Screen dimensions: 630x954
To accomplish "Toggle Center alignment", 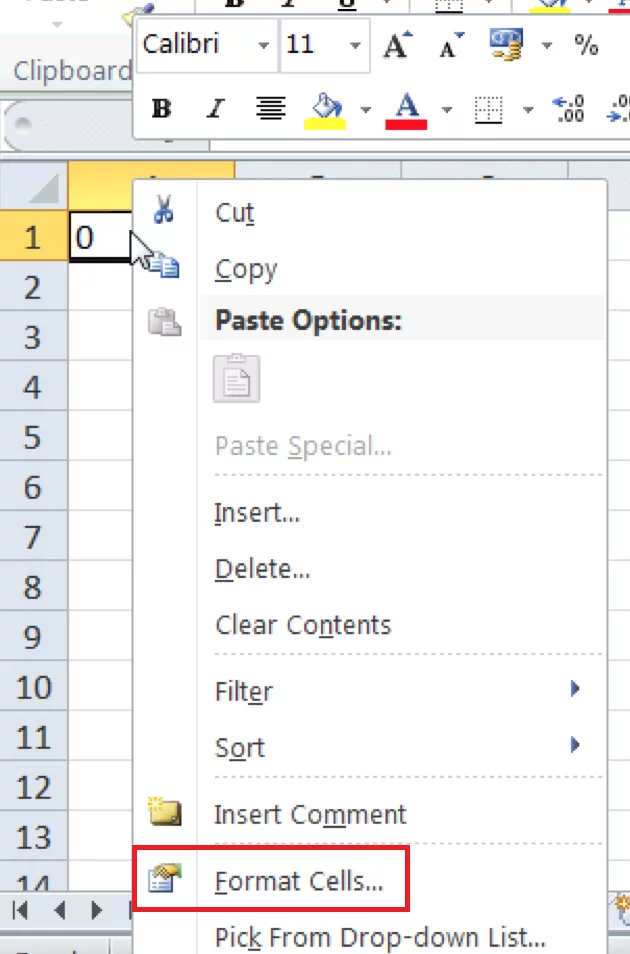I will pos(269,110).
